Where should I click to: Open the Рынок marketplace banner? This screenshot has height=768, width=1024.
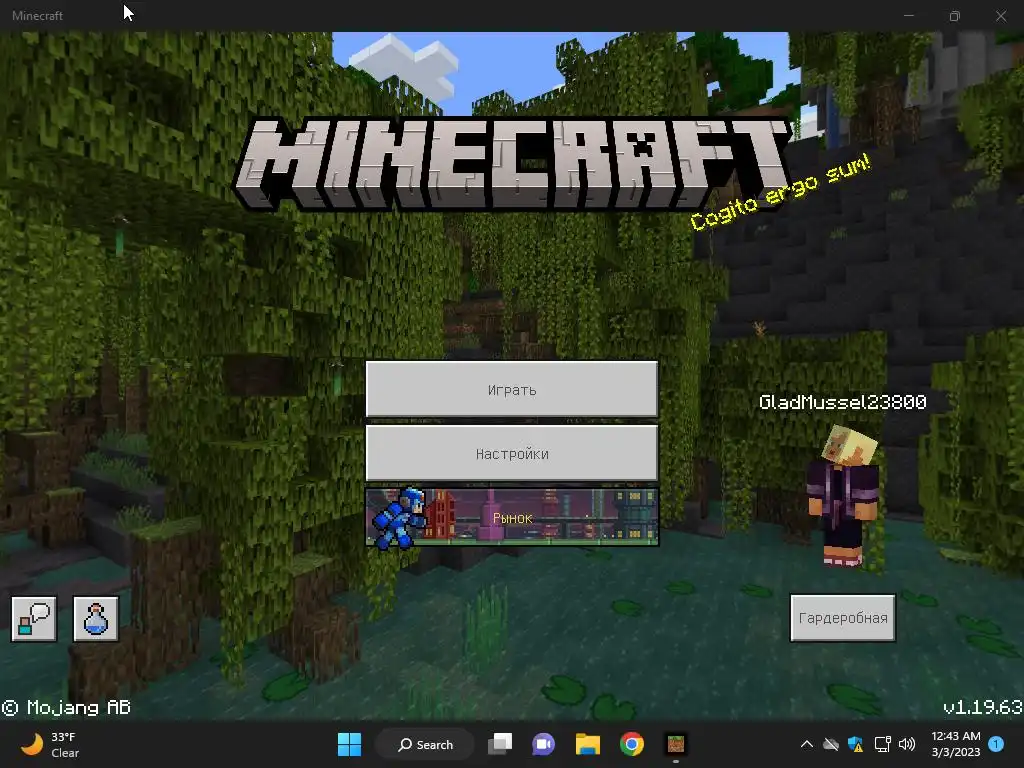coord(511,517)
